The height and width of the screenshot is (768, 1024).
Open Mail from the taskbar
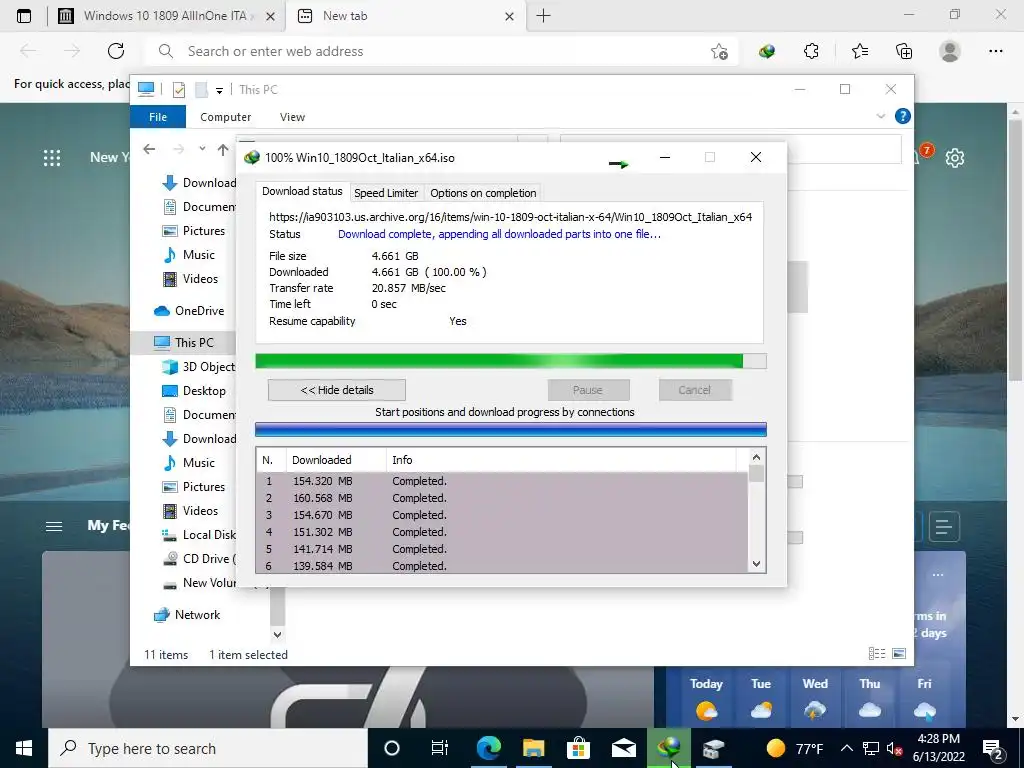pos(624,748)
